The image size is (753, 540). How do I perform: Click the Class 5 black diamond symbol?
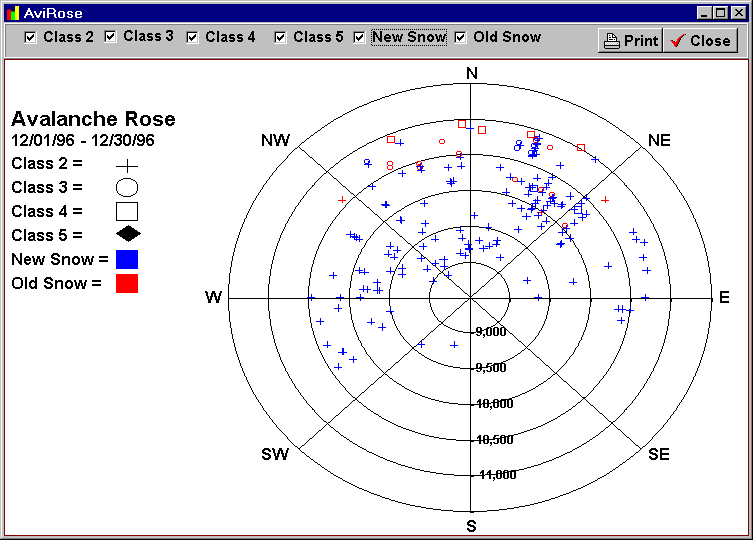[127, 235]
